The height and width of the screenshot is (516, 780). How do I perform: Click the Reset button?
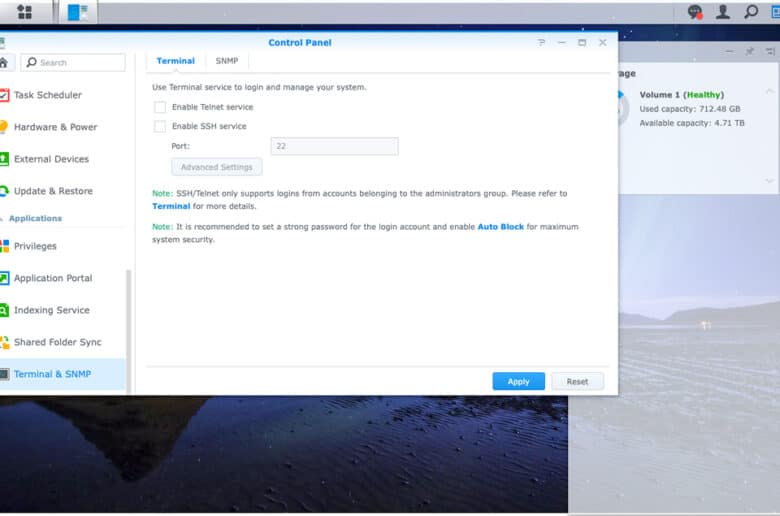click(577, 382)
